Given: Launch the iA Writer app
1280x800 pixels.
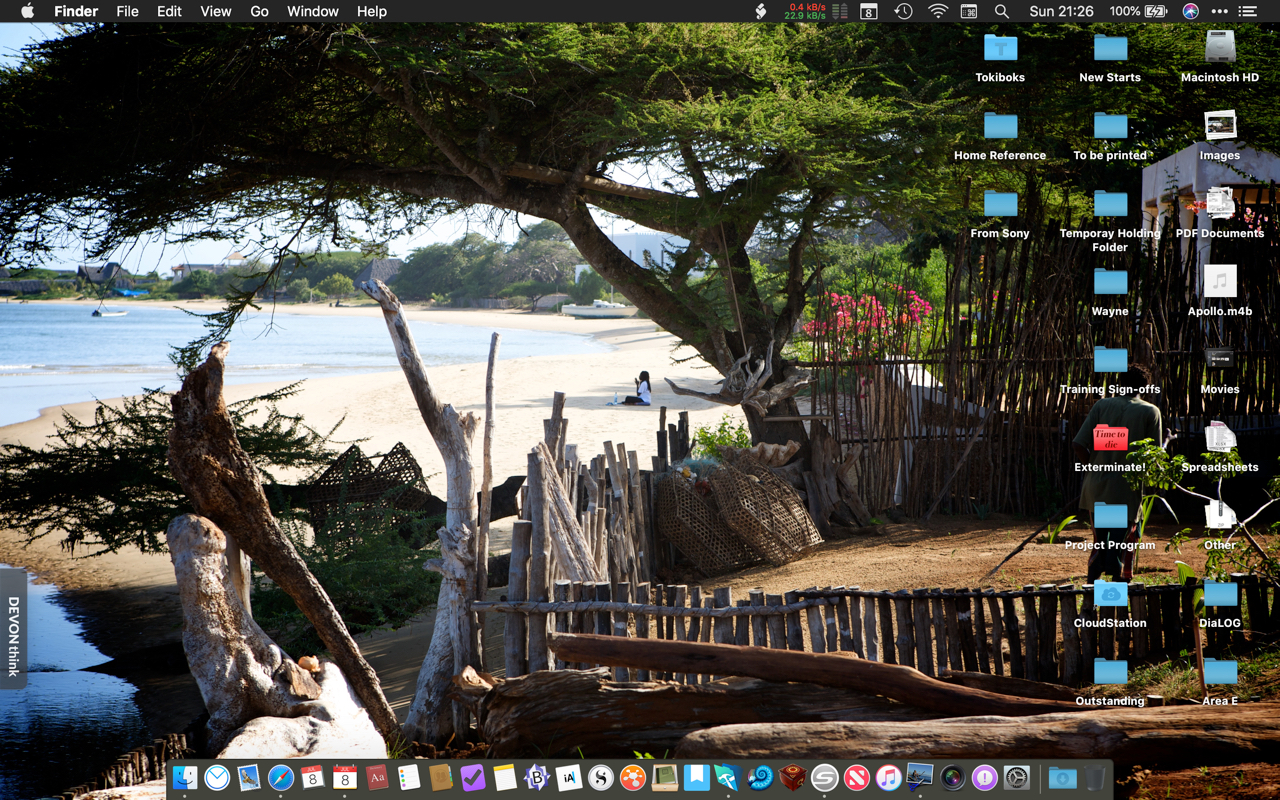Looking at the screenshot, I should (x=569, y=777).
